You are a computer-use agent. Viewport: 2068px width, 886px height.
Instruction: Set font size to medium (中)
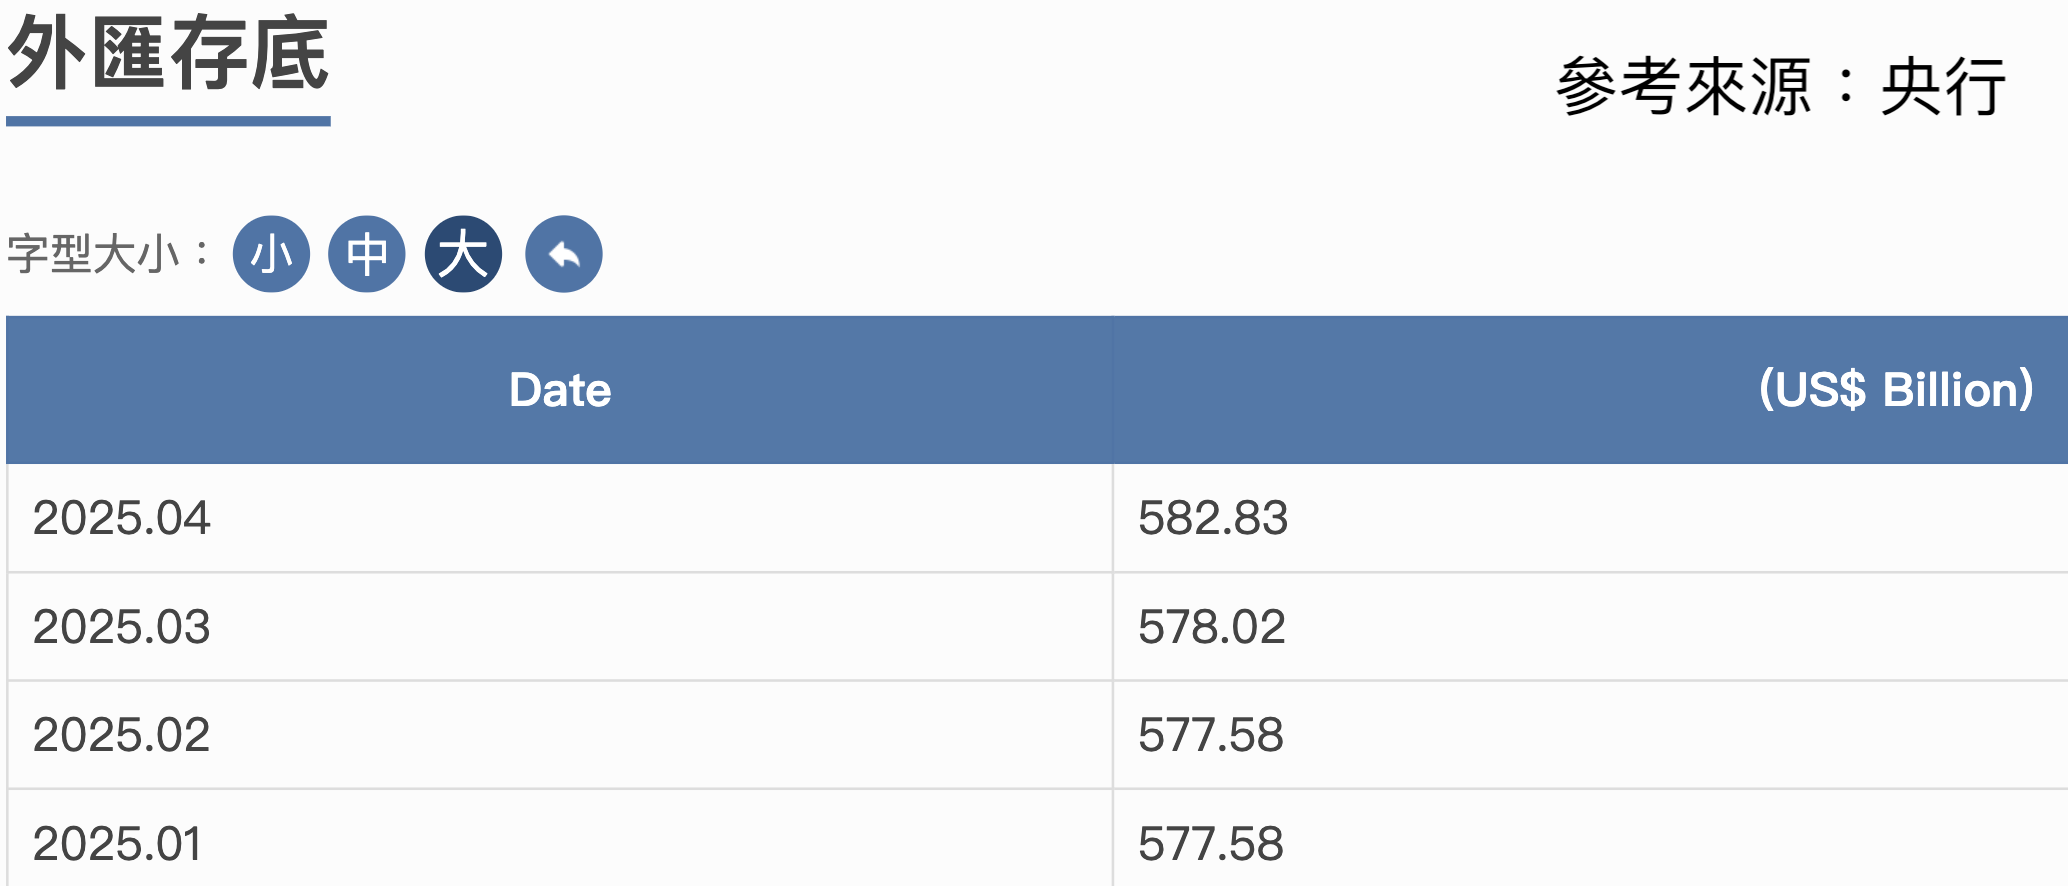tap(367, 254)
